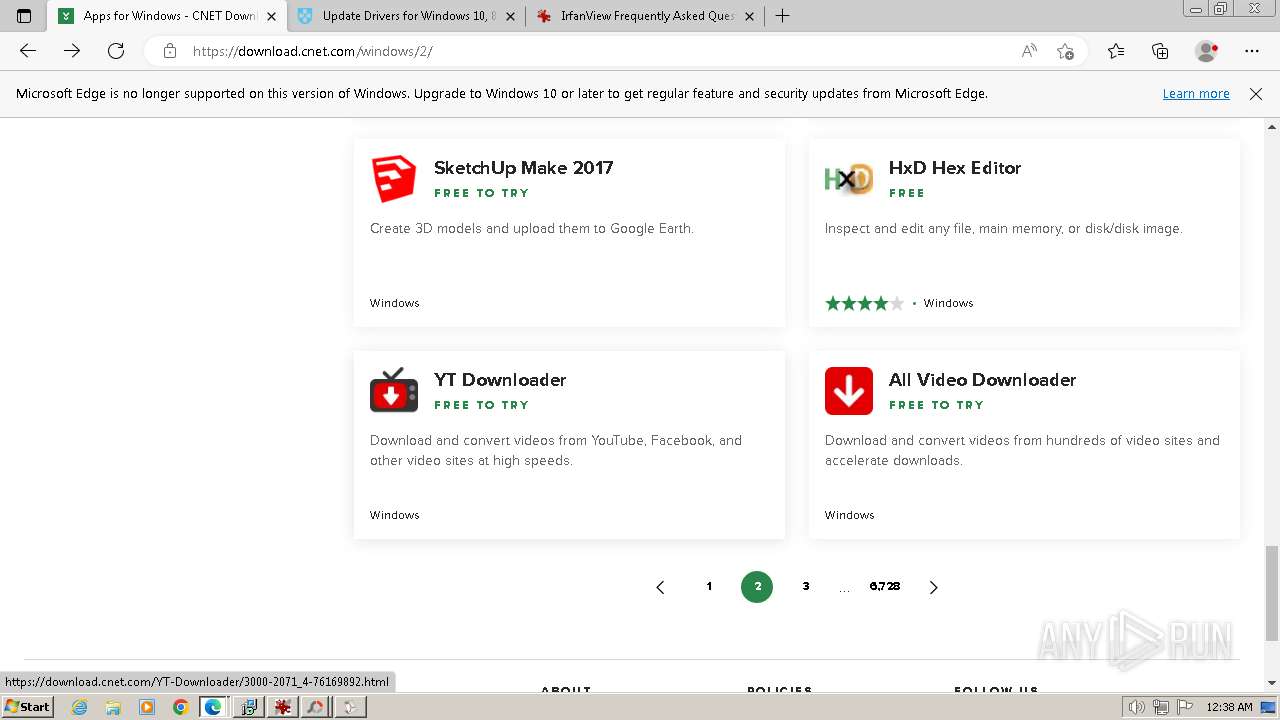Open All Video Downloader title link
The width and height of the screenshot is (1280, 720).
982,380
